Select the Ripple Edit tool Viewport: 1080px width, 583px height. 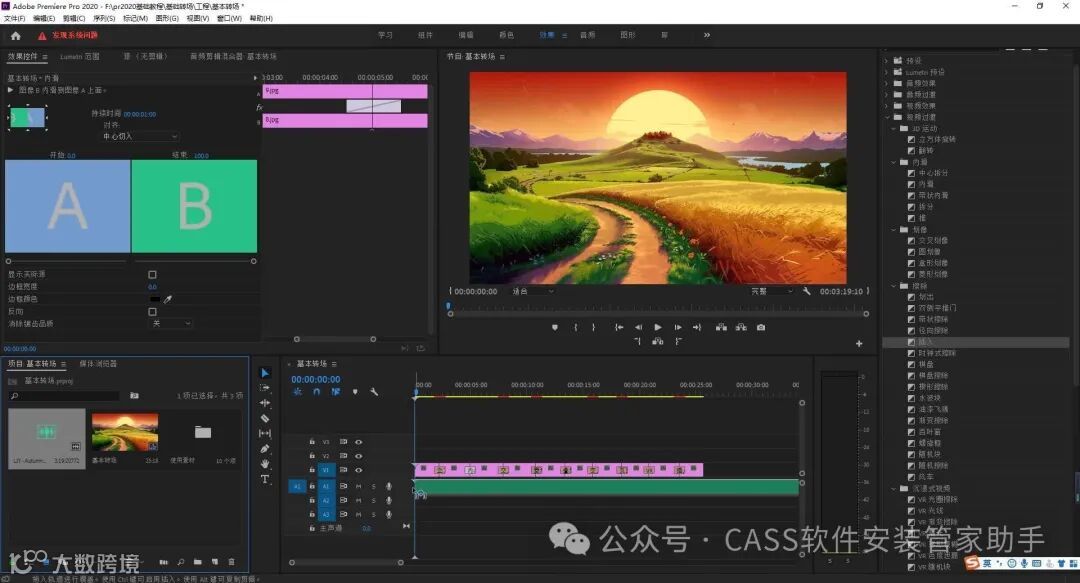click(x=265, y=403)
